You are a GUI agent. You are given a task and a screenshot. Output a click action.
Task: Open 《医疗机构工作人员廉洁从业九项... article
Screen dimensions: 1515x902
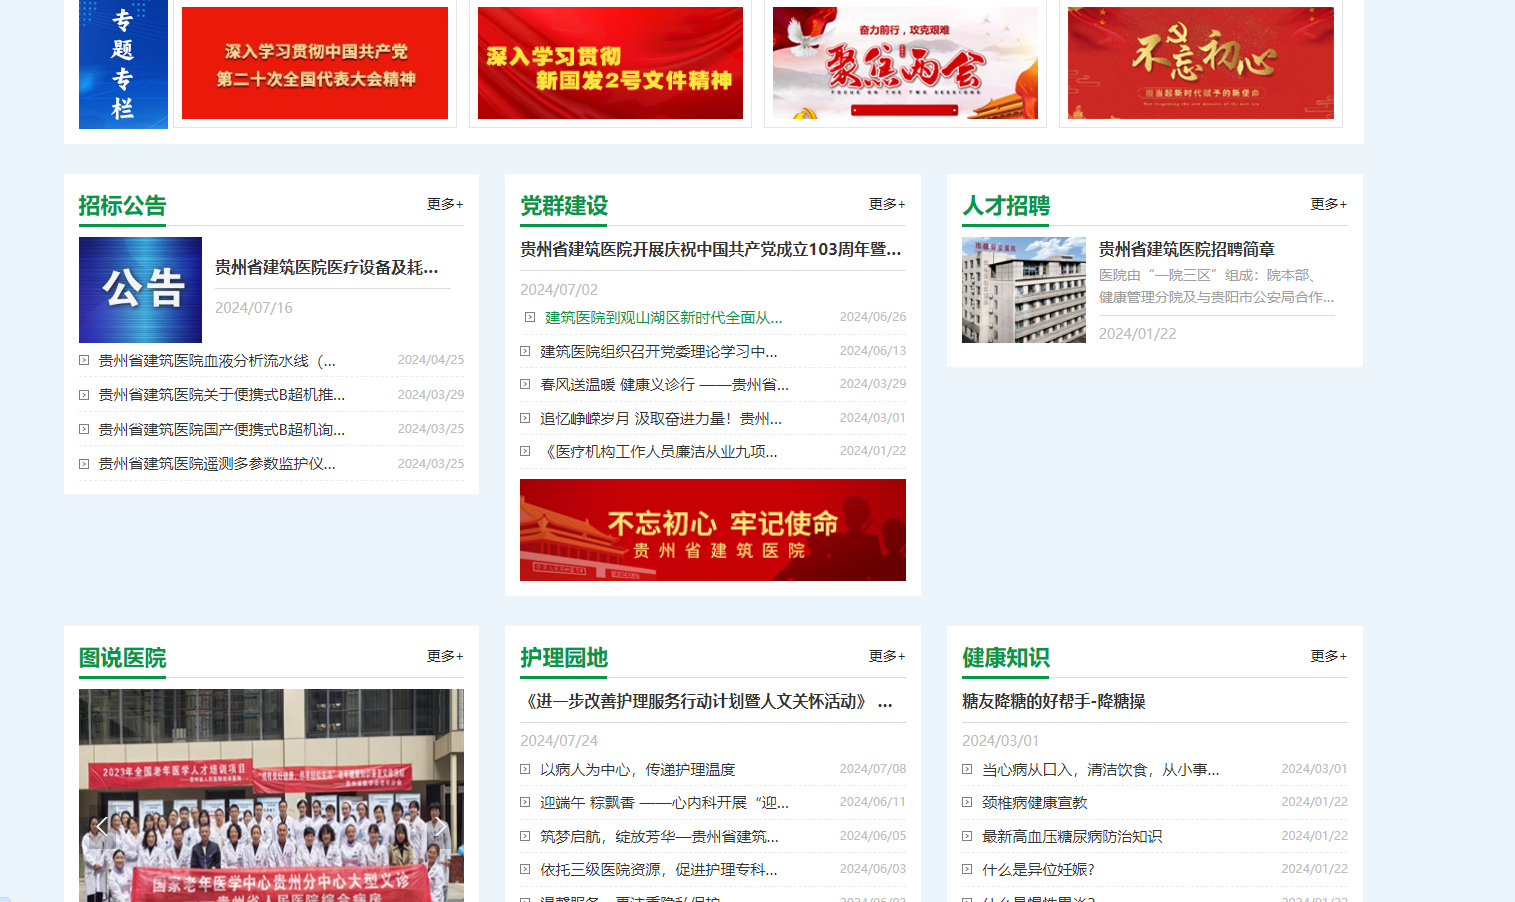659,452
